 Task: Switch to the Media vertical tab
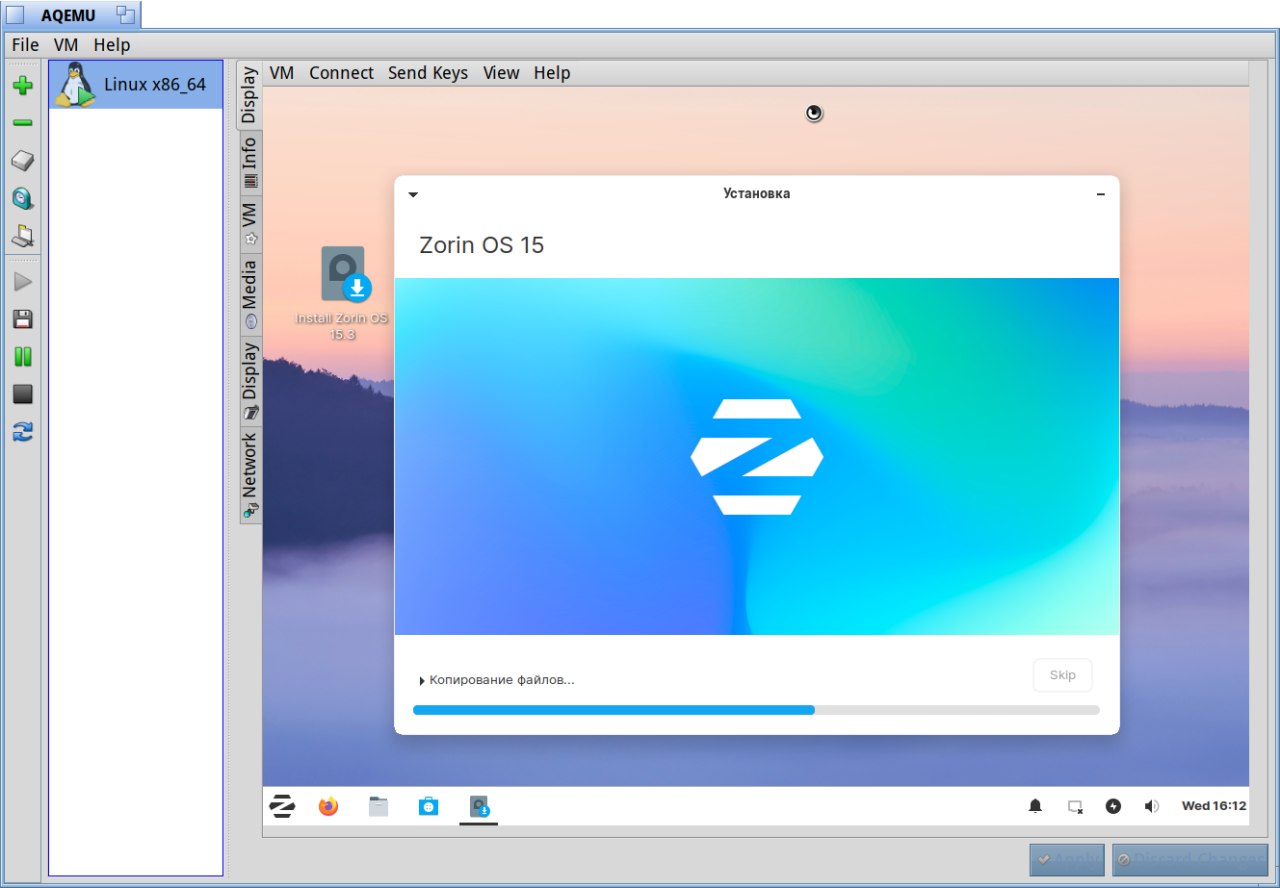tap(249, 294)
